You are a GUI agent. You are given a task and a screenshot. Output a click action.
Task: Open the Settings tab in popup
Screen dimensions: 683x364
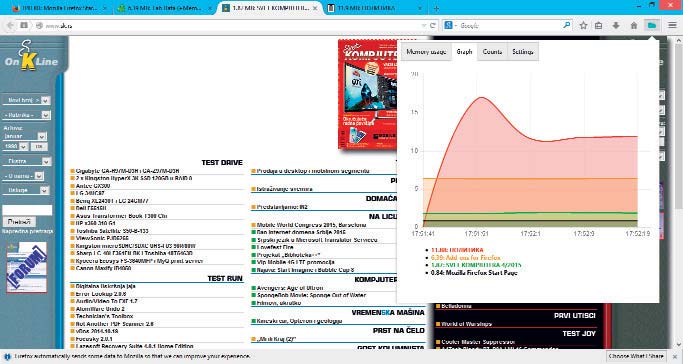[x=523, y=51]
